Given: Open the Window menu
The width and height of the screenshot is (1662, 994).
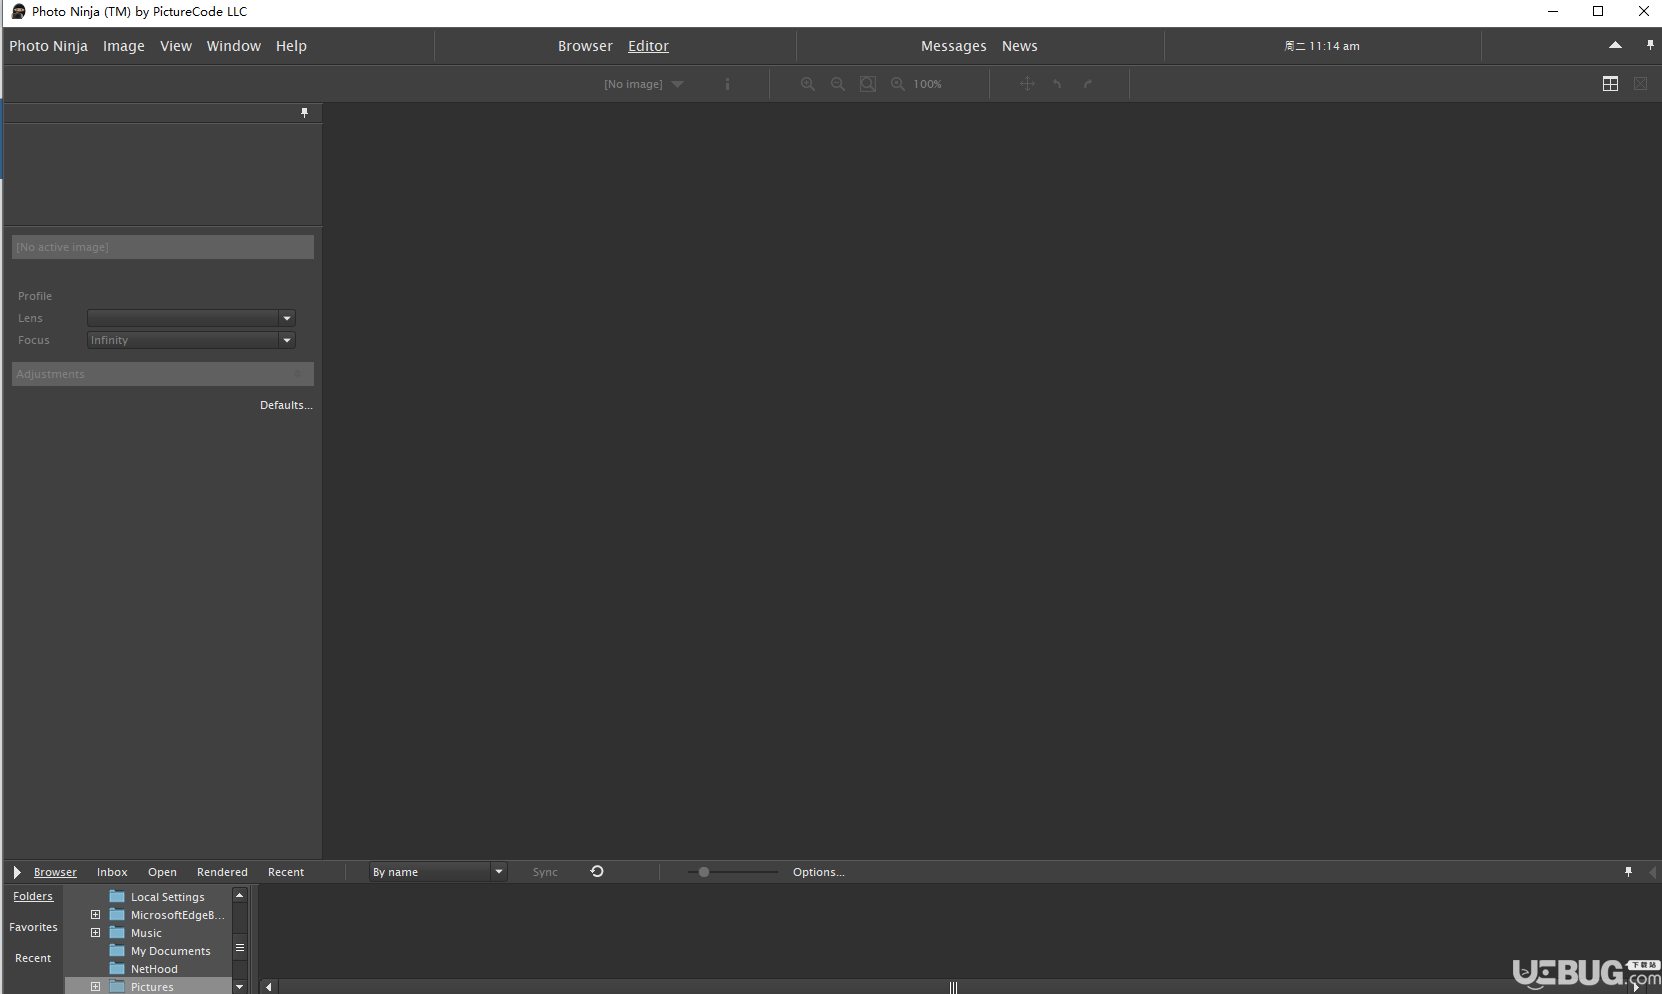Looking at the screenshot, I should click(234, 46).
